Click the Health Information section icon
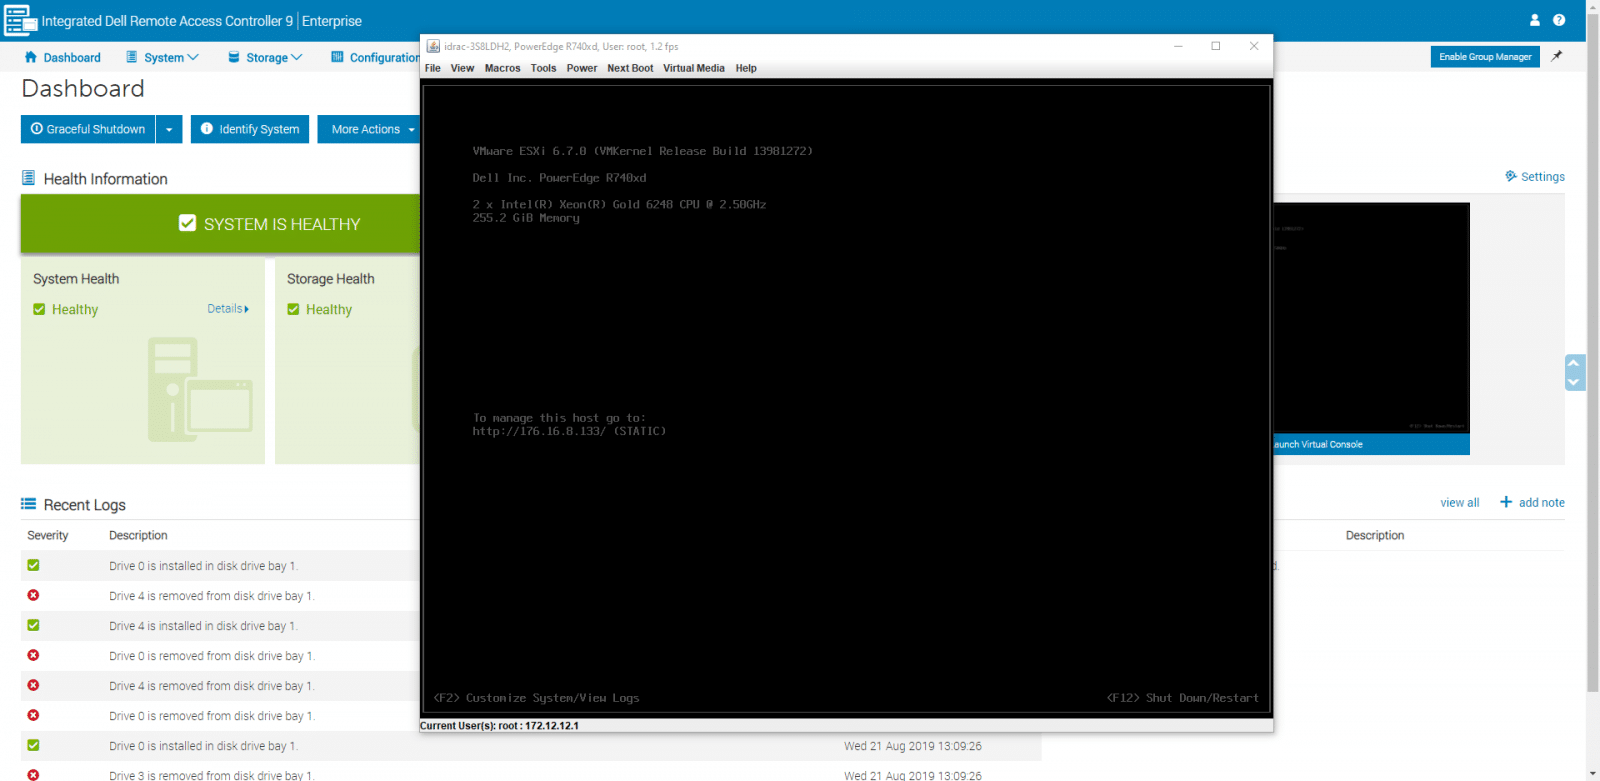The width and height of the screenshot is (1600, 781). tap(29, 178)
